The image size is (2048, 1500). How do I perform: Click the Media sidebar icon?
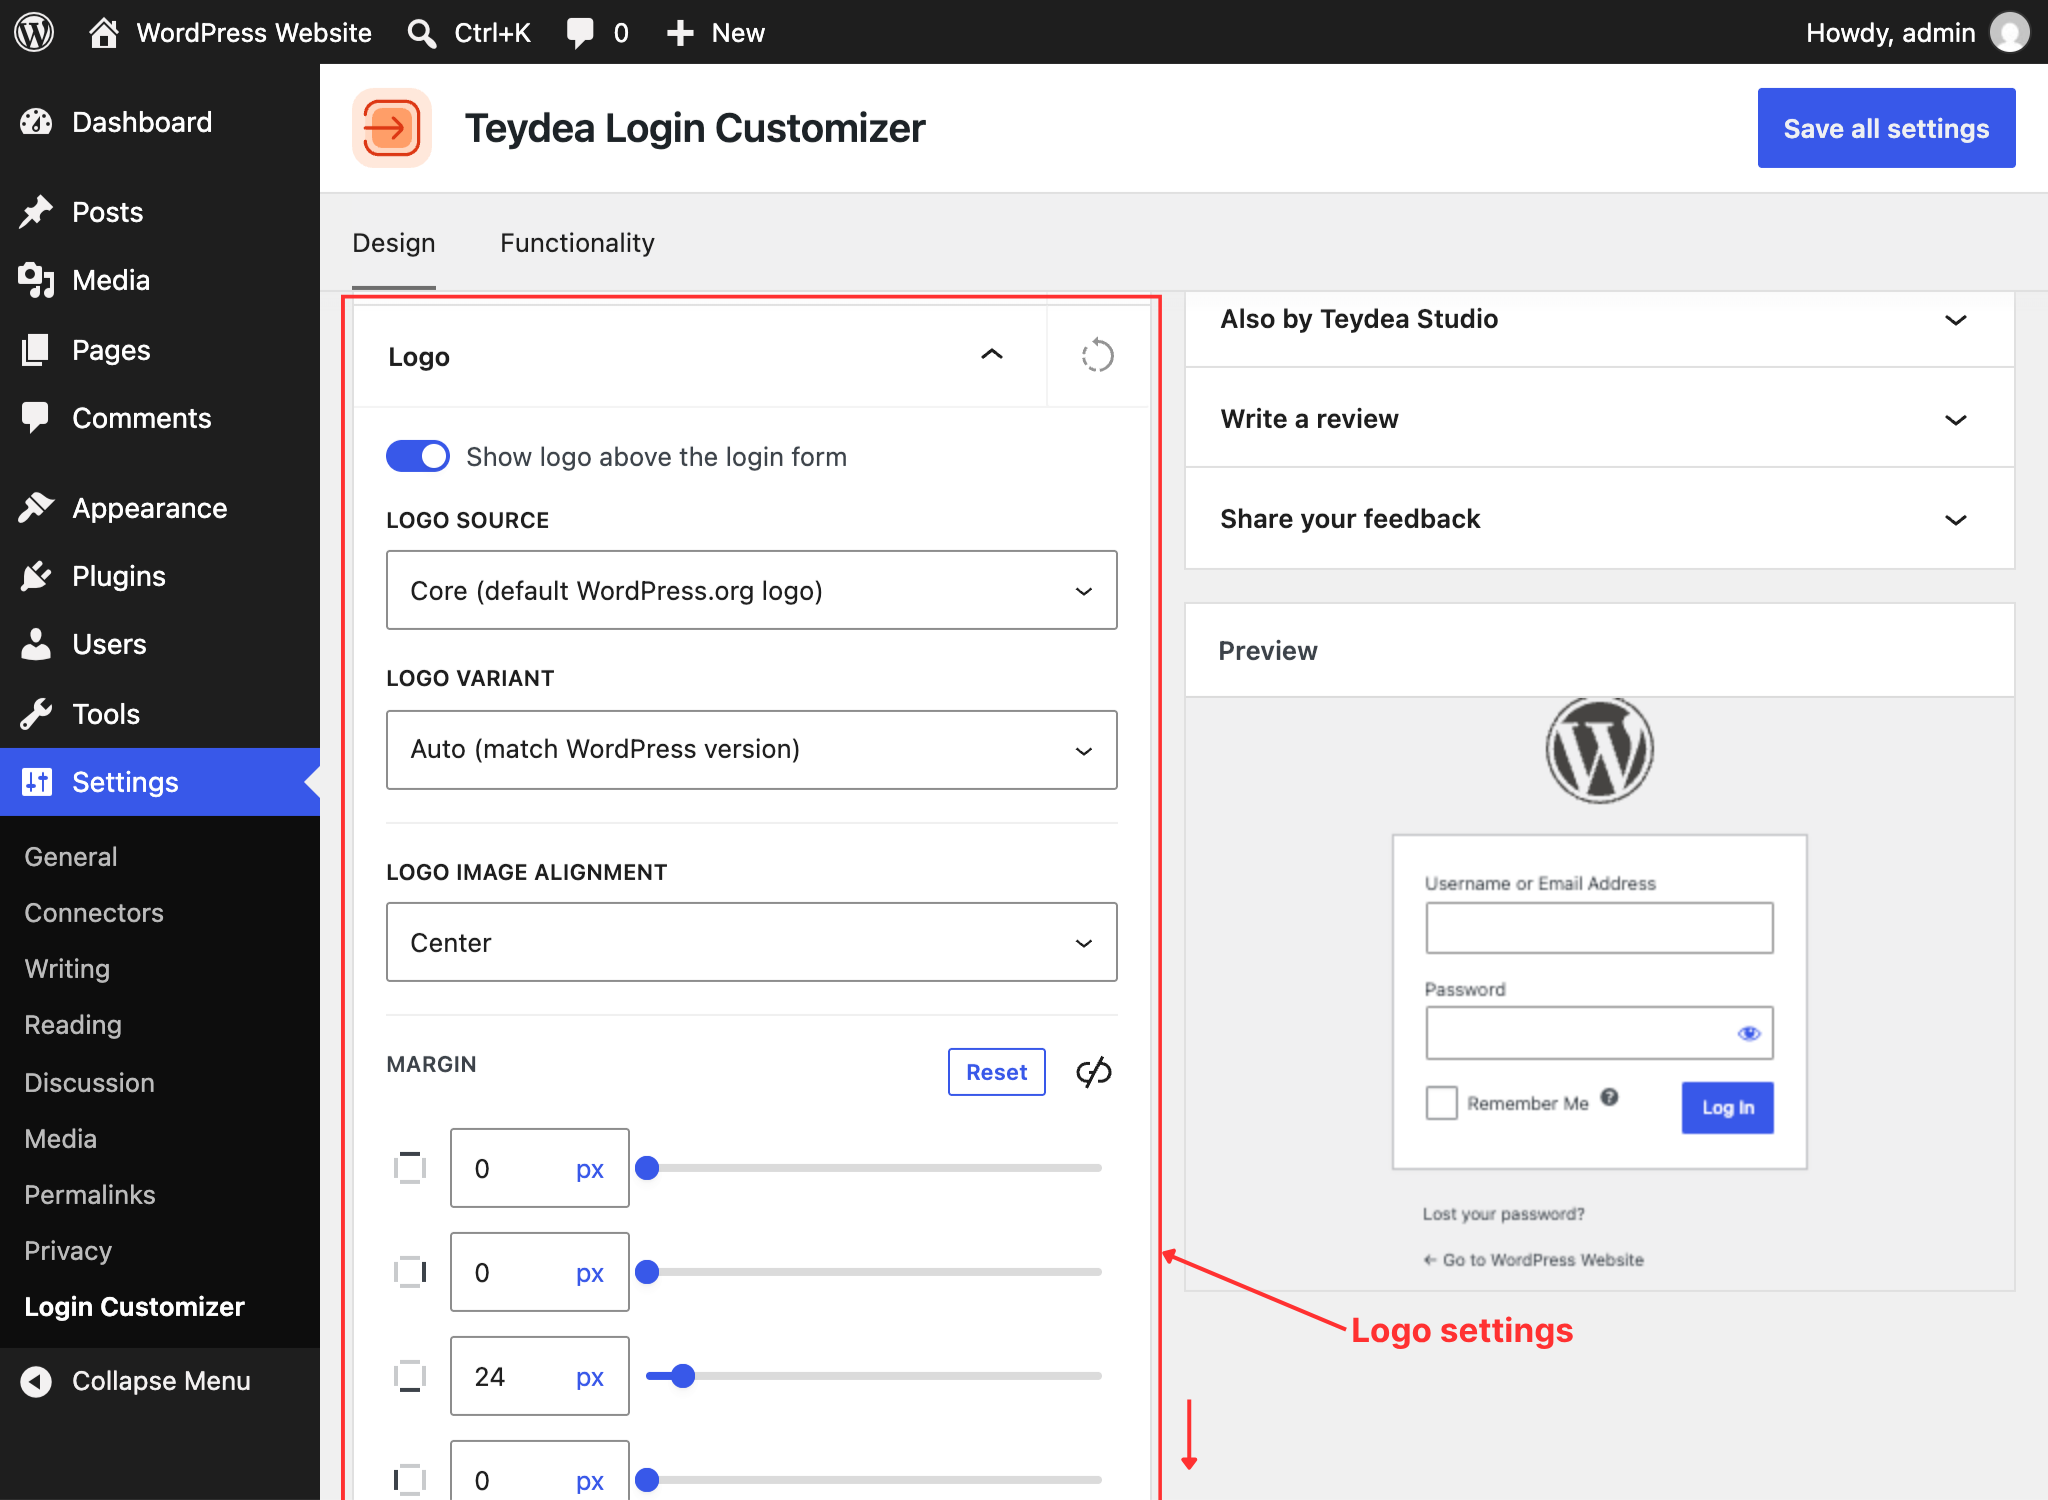[x=36, y=280]
